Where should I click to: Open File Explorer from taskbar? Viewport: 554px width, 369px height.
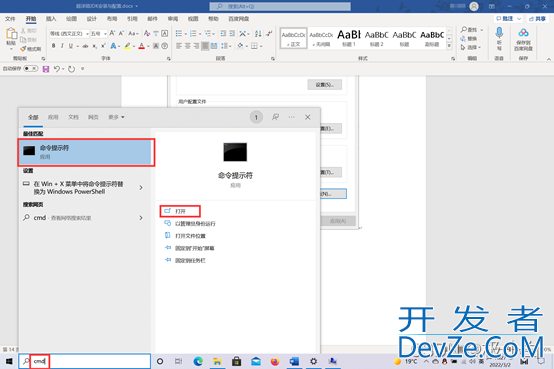[x=217, y=361]
